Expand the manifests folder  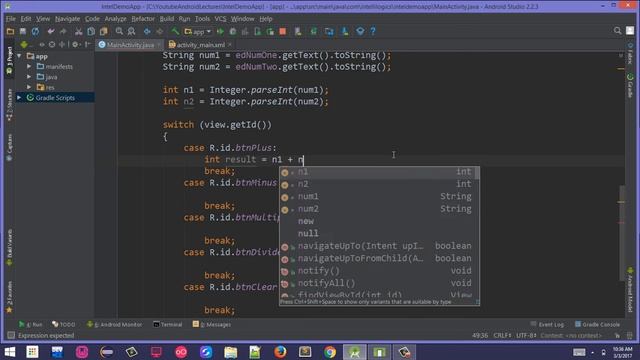pos(29,66)
